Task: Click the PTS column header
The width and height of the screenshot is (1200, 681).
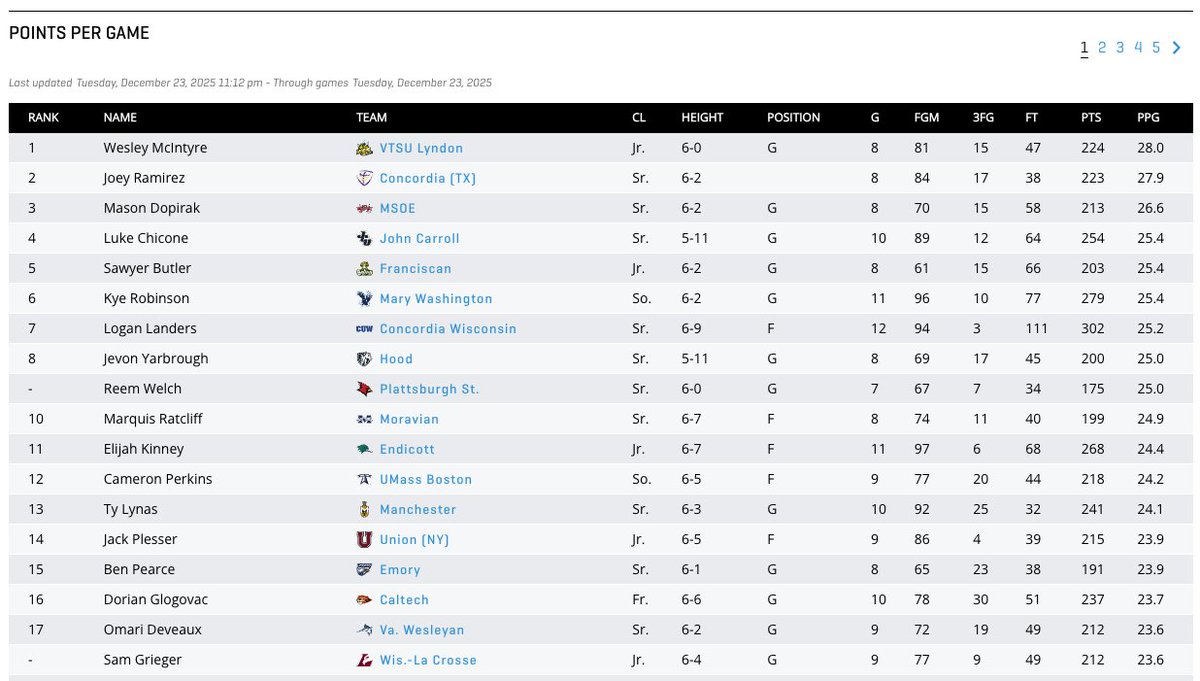Action: tap(1091, 117)
